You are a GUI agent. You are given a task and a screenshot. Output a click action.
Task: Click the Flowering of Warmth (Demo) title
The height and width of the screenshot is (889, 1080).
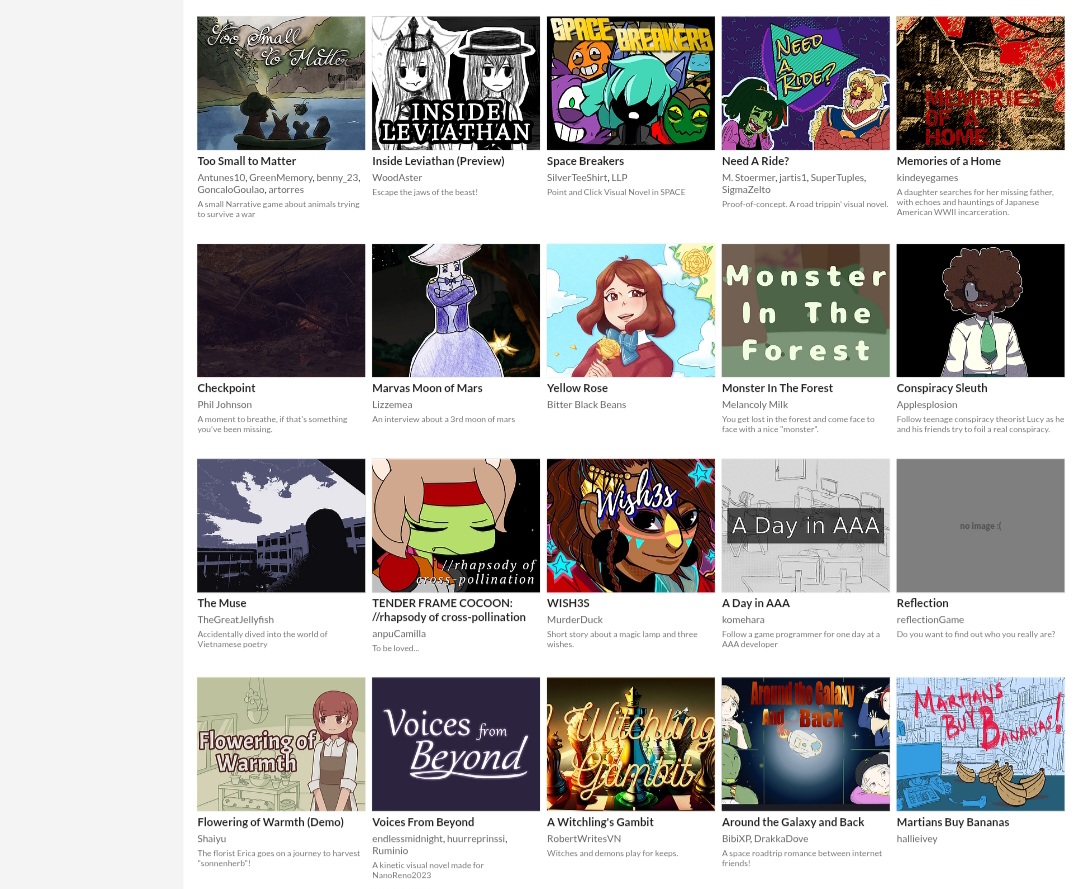coord(270,822)
